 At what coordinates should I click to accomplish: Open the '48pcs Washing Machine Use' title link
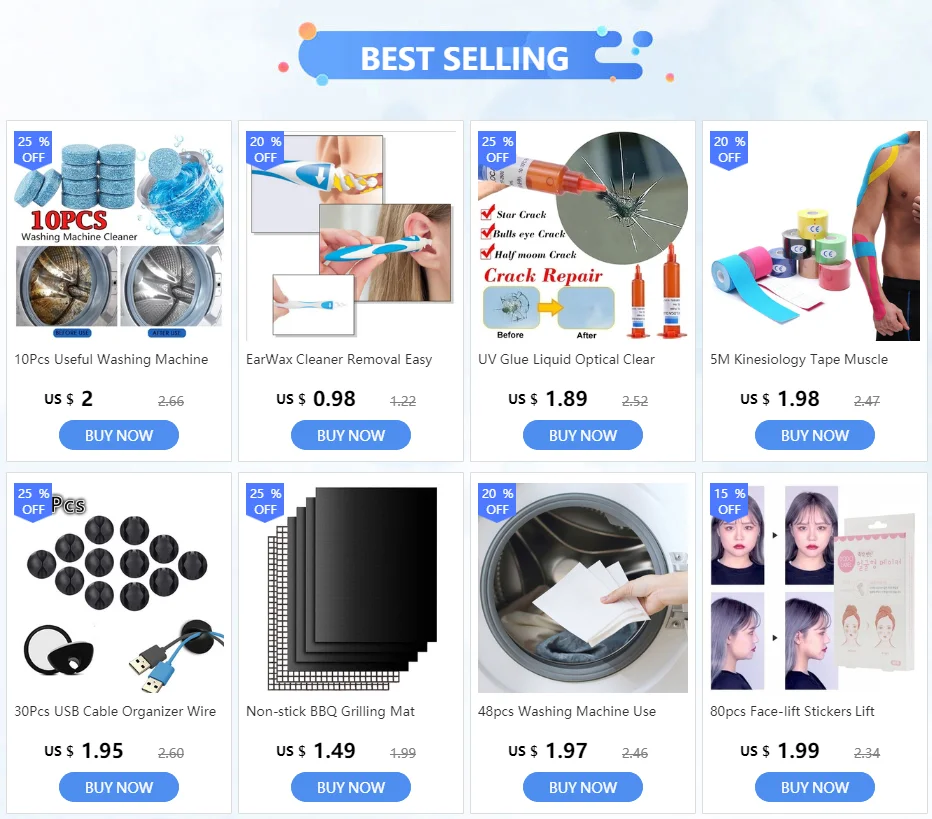[567, 711]
